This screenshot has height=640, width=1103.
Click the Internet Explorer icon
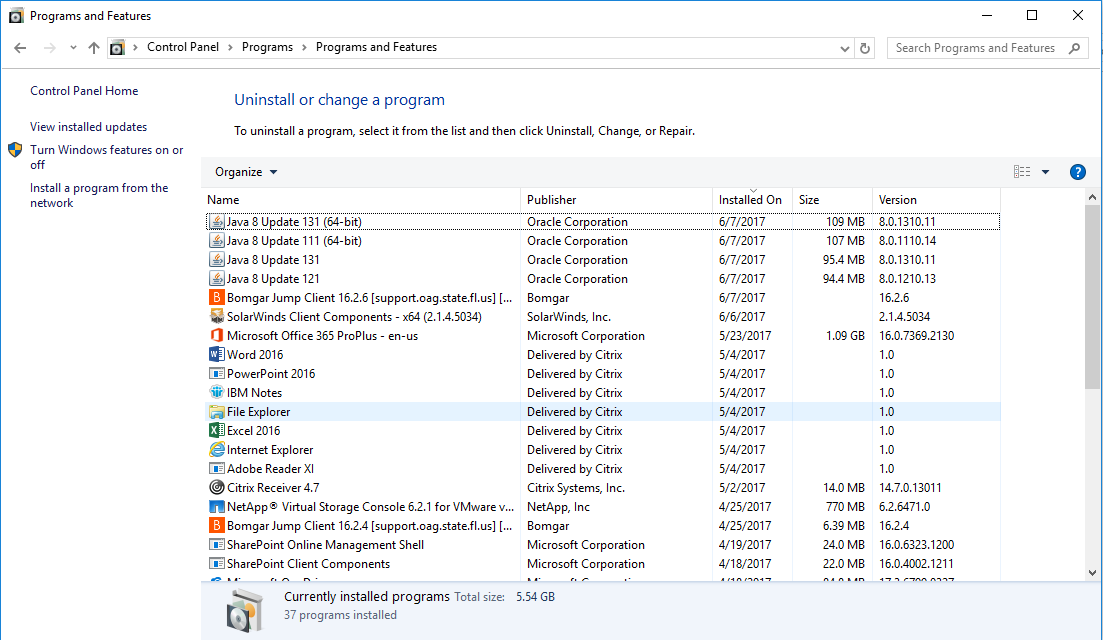click(217, 449)
